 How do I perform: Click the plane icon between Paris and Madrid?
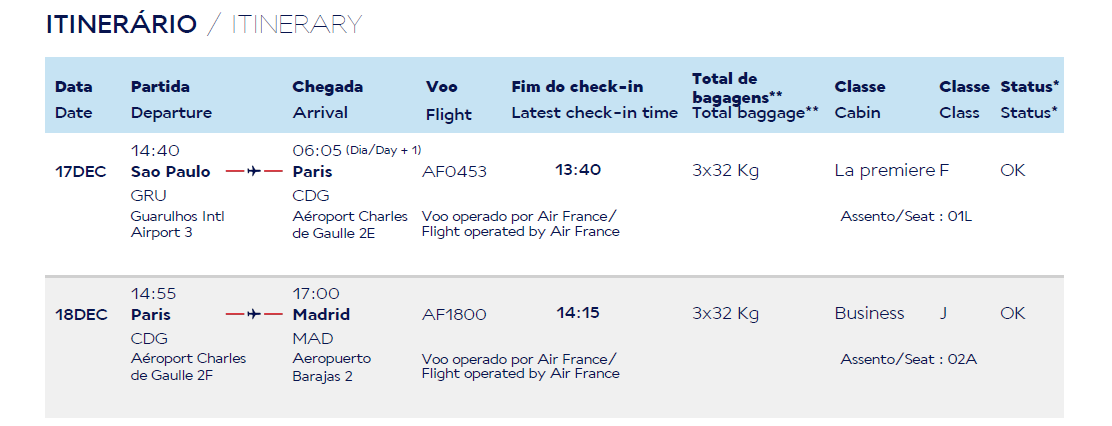[x=253, y=314]
